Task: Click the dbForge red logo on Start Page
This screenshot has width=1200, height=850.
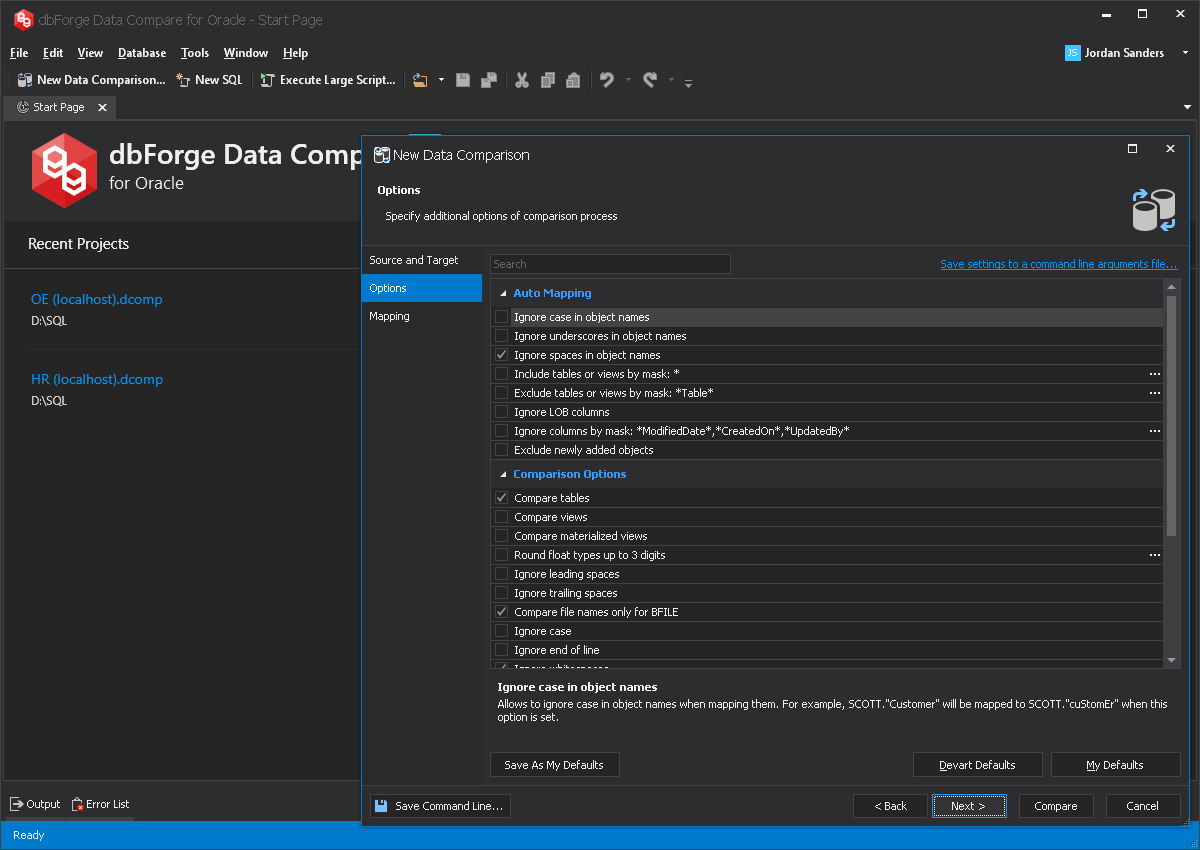Action: [64, 170]
